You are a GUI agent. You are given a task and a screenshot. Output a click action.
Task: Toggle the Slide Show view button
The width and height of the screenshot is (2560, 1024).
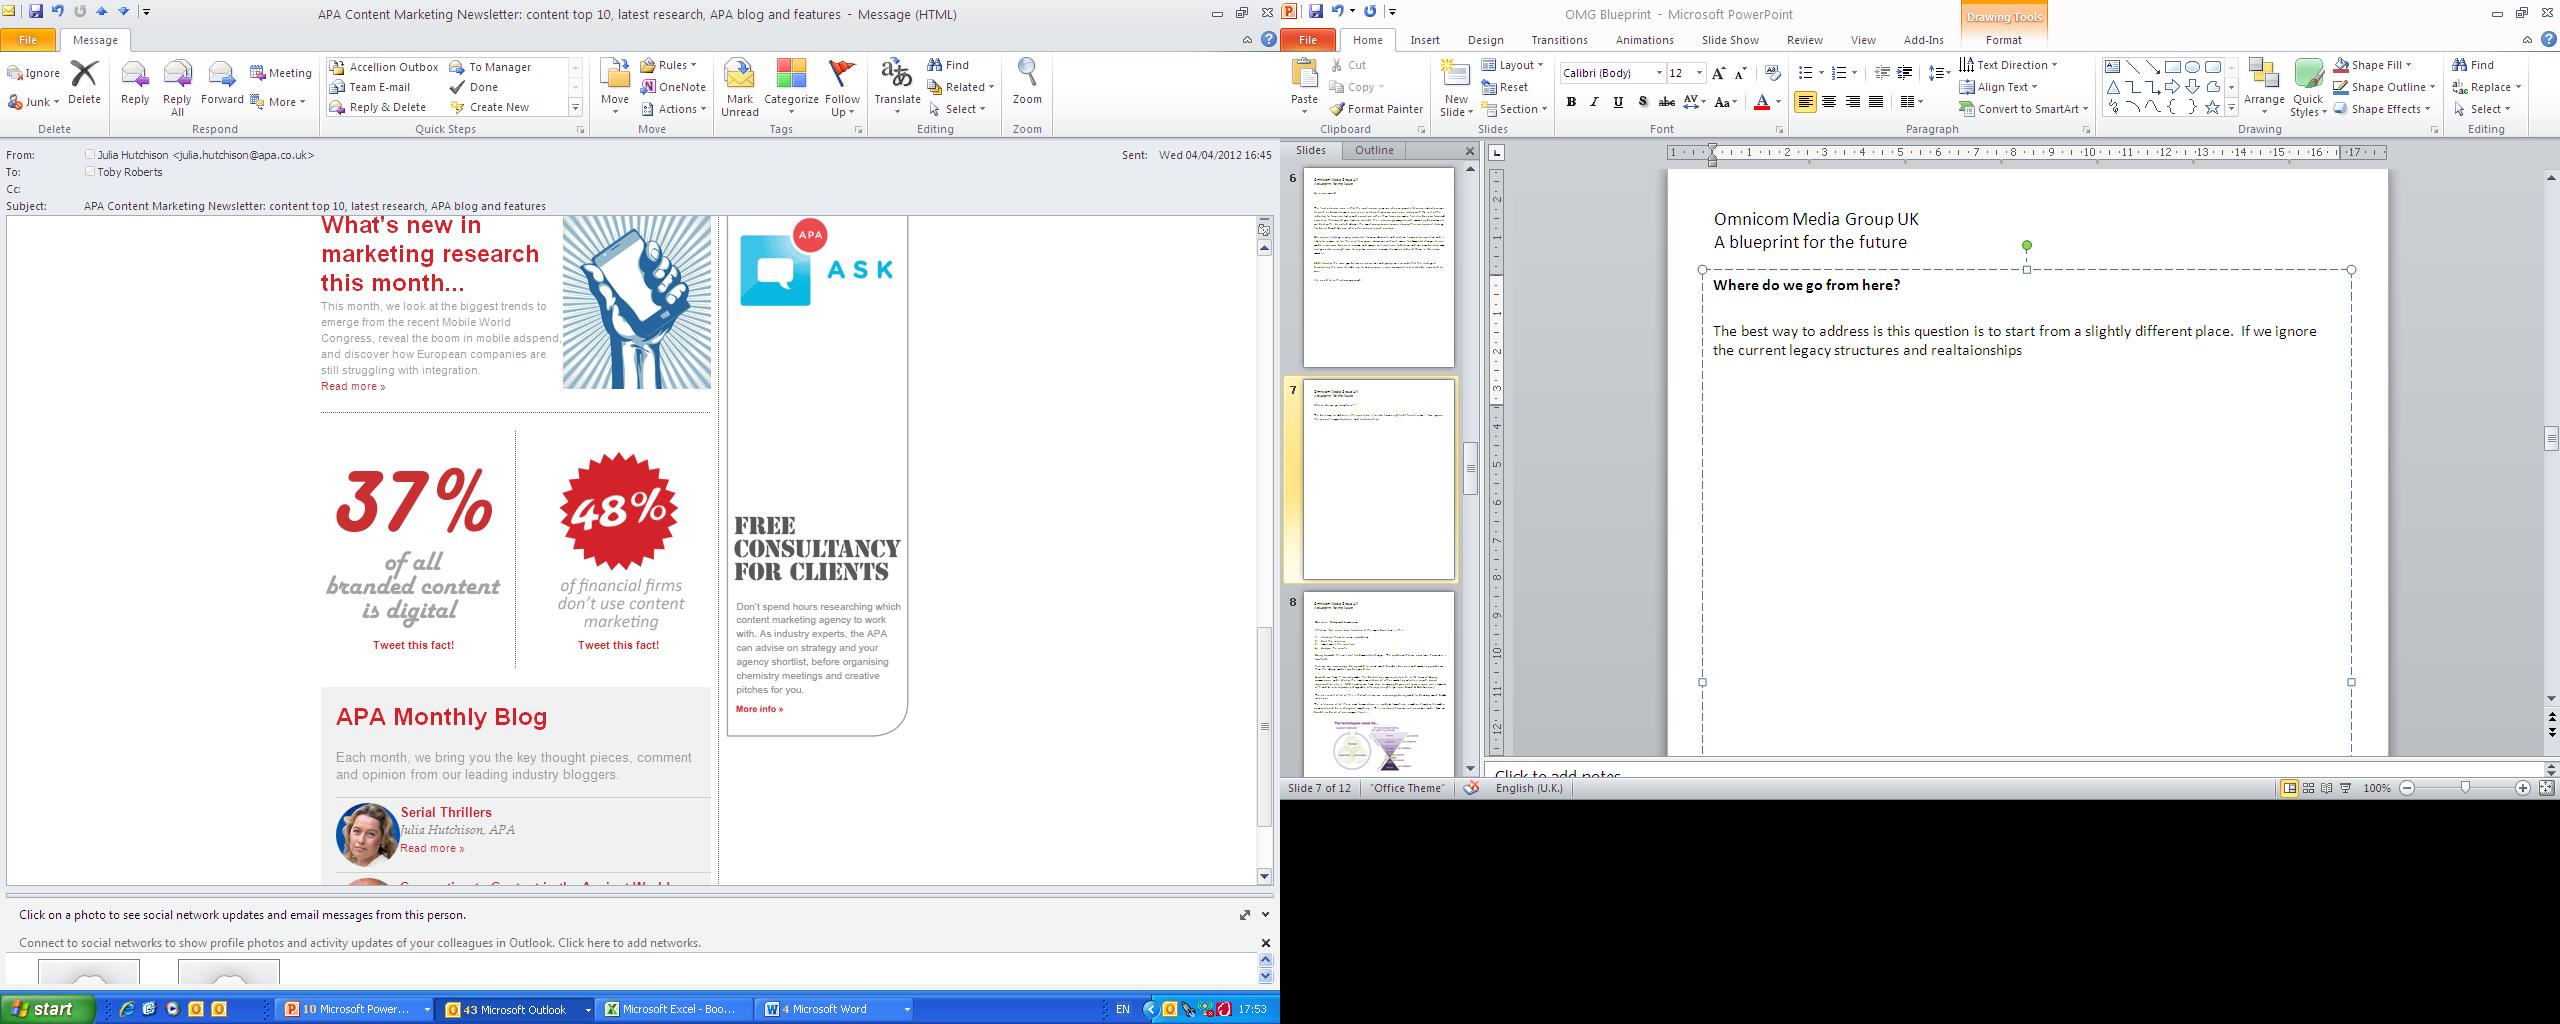tap(2345, 788)
